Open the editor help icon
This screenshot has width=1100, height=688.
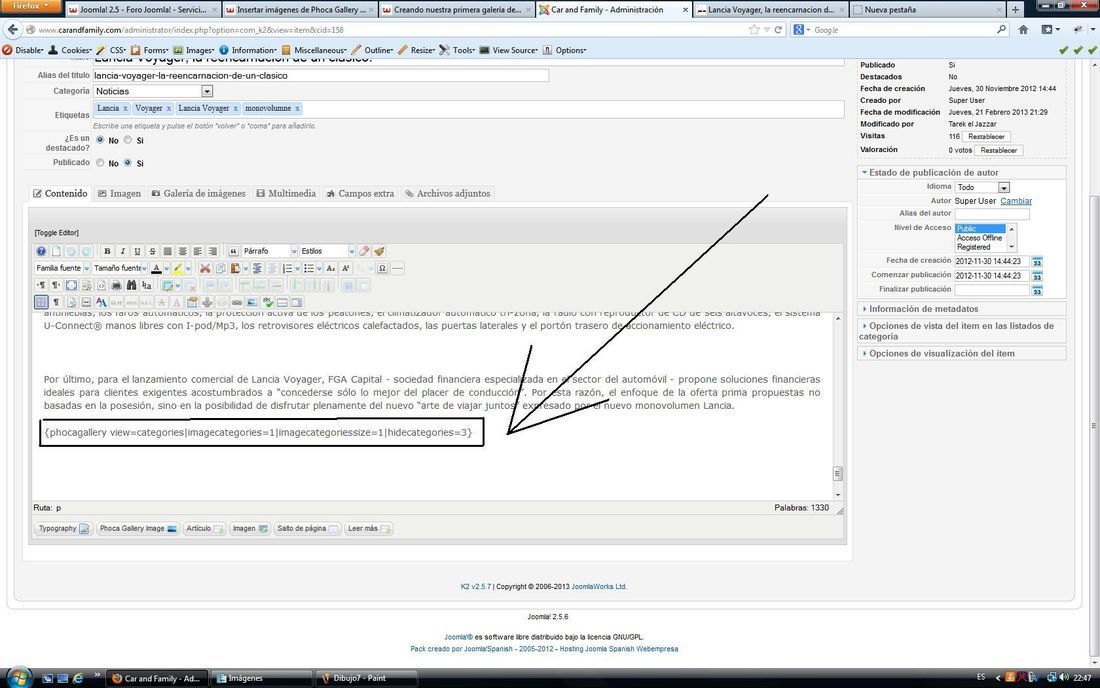[x=41, y=251]
